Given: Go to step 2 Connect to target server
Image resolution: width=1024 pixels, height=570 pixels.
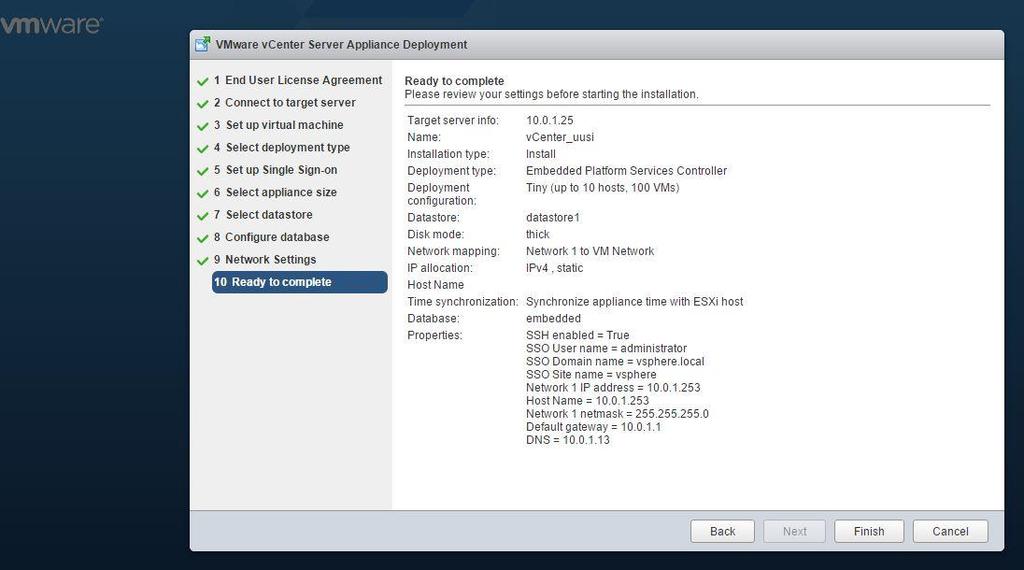Looking at the screenshot, I should point(285,103).
